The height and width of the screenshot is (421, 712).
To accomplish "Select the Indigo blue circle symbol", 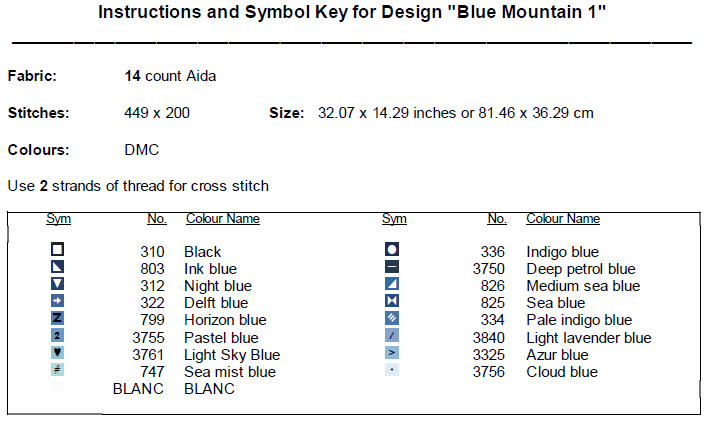I will click(392, 250).
